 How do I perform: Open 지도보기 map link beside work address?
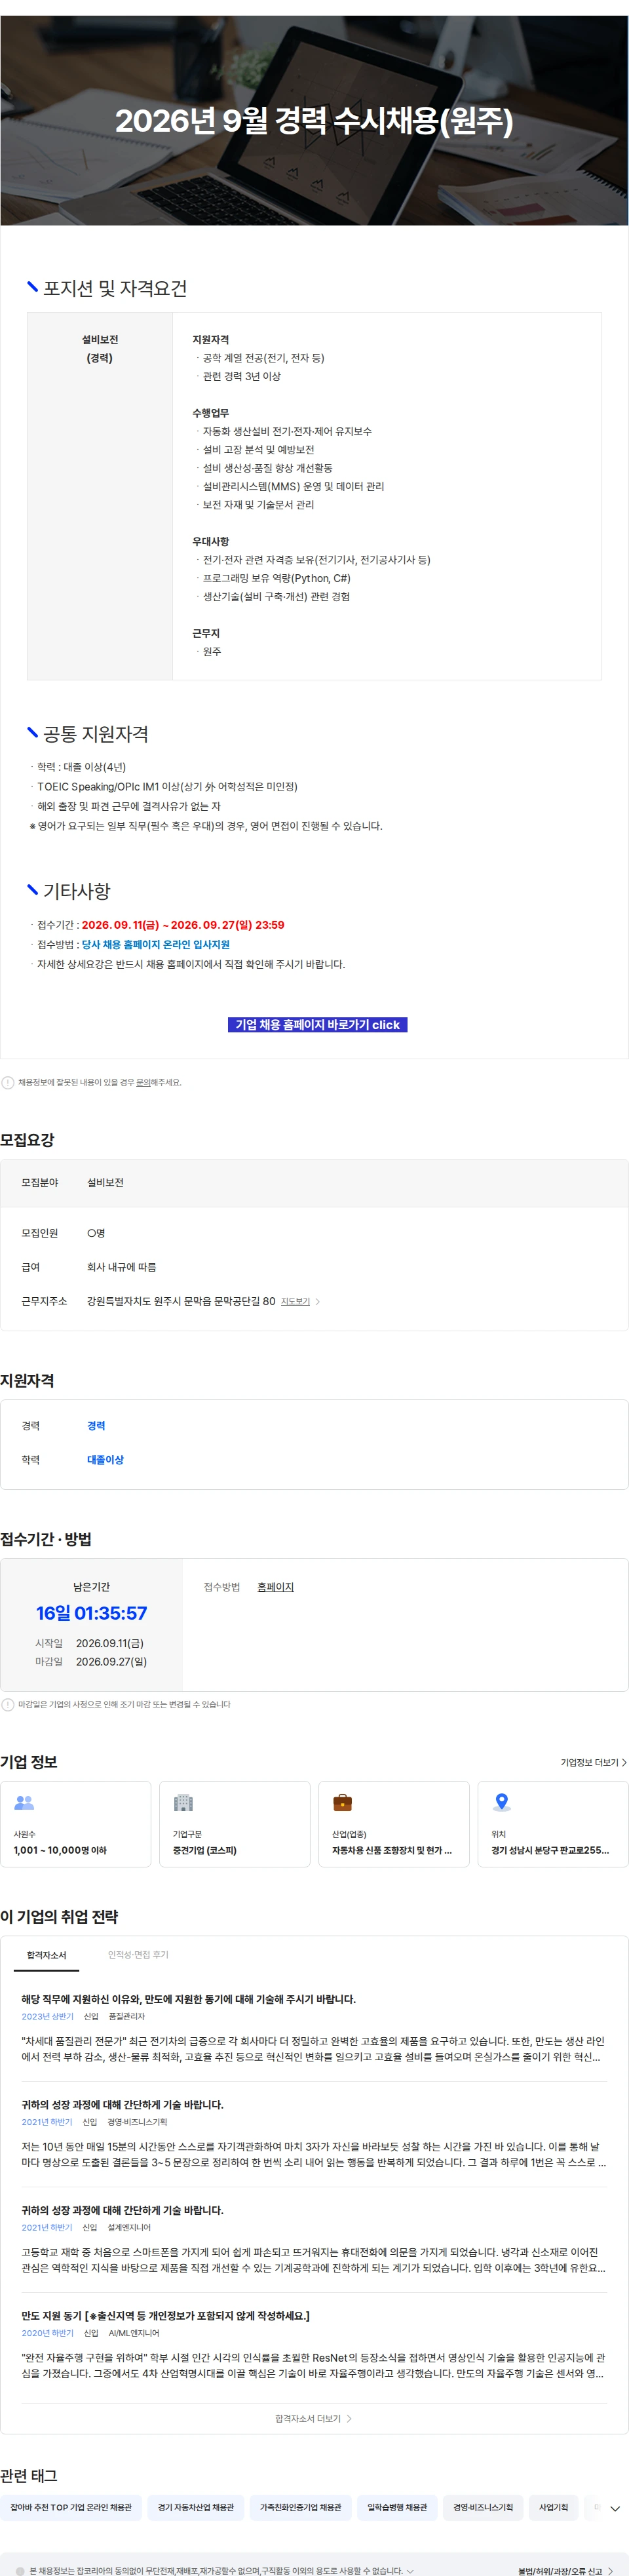(295, 1301)
